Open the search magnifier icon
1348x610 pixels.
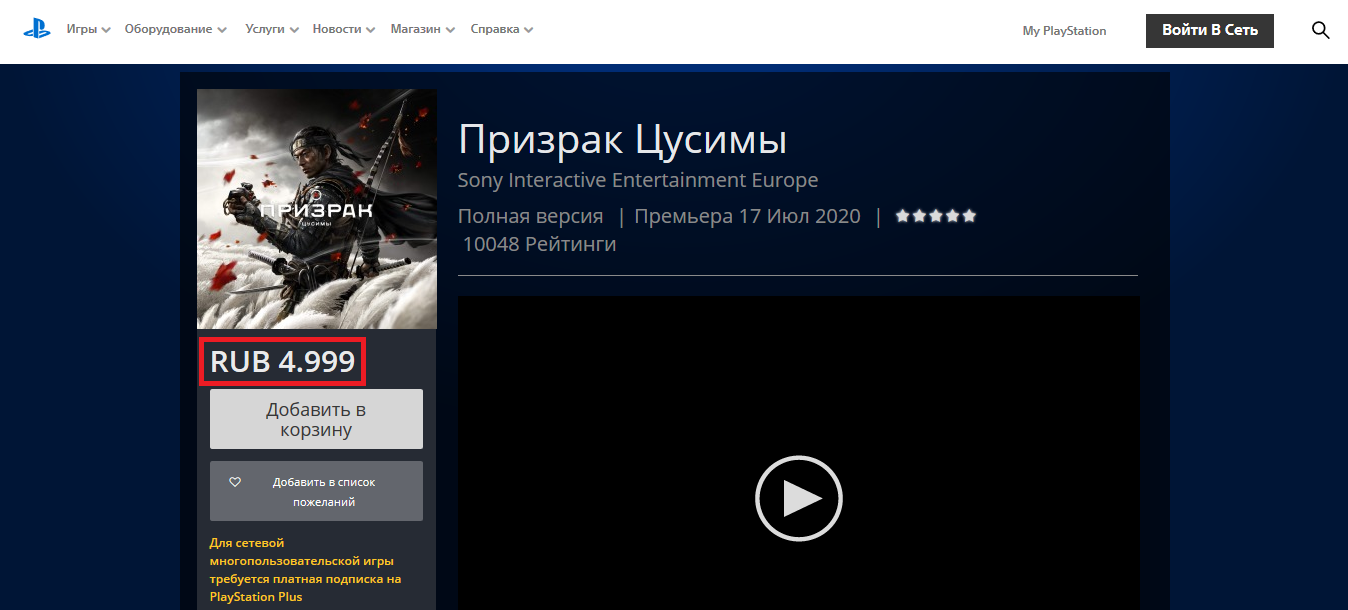click(x=1320, y=30)
